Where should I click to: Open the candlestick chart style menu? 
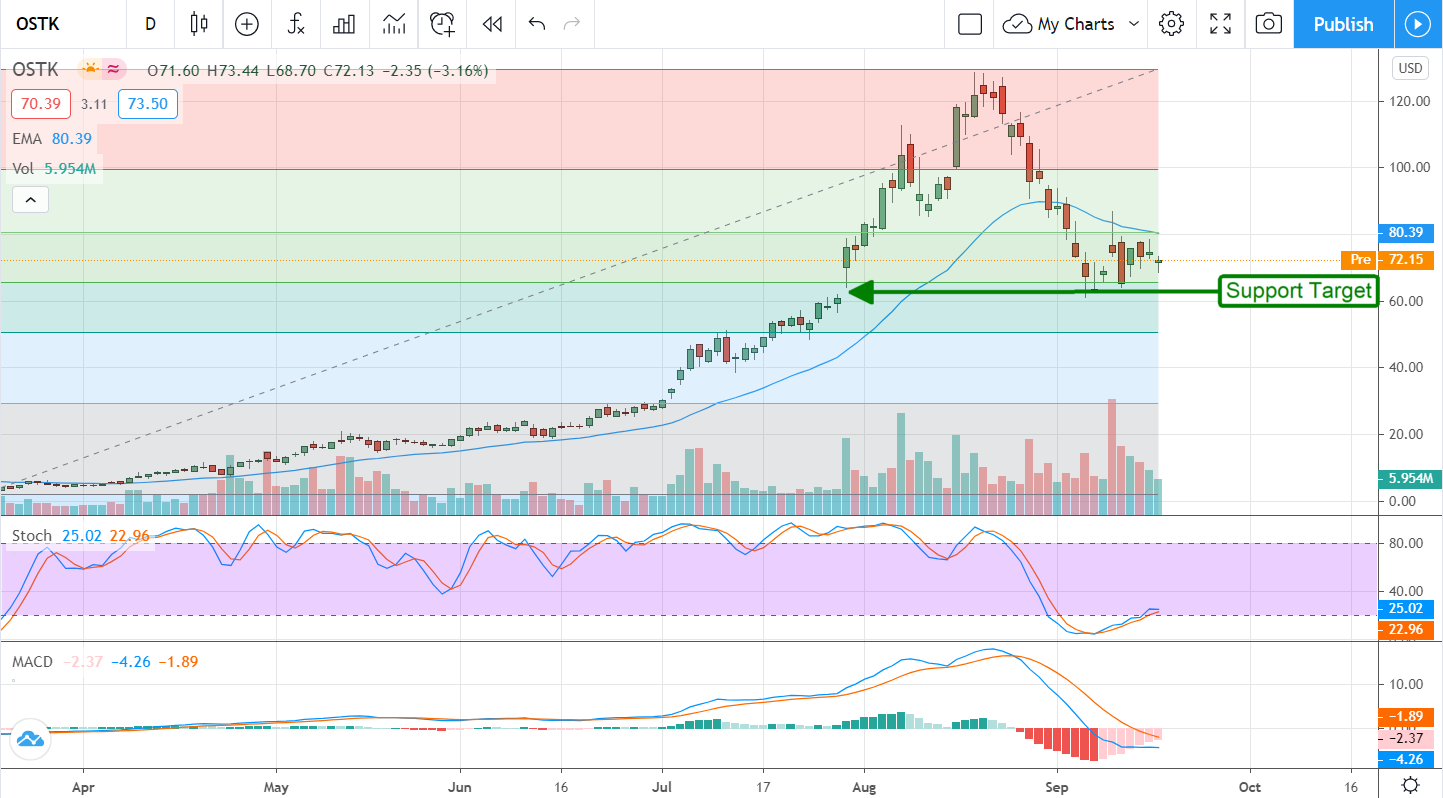(x=198, y=24)
